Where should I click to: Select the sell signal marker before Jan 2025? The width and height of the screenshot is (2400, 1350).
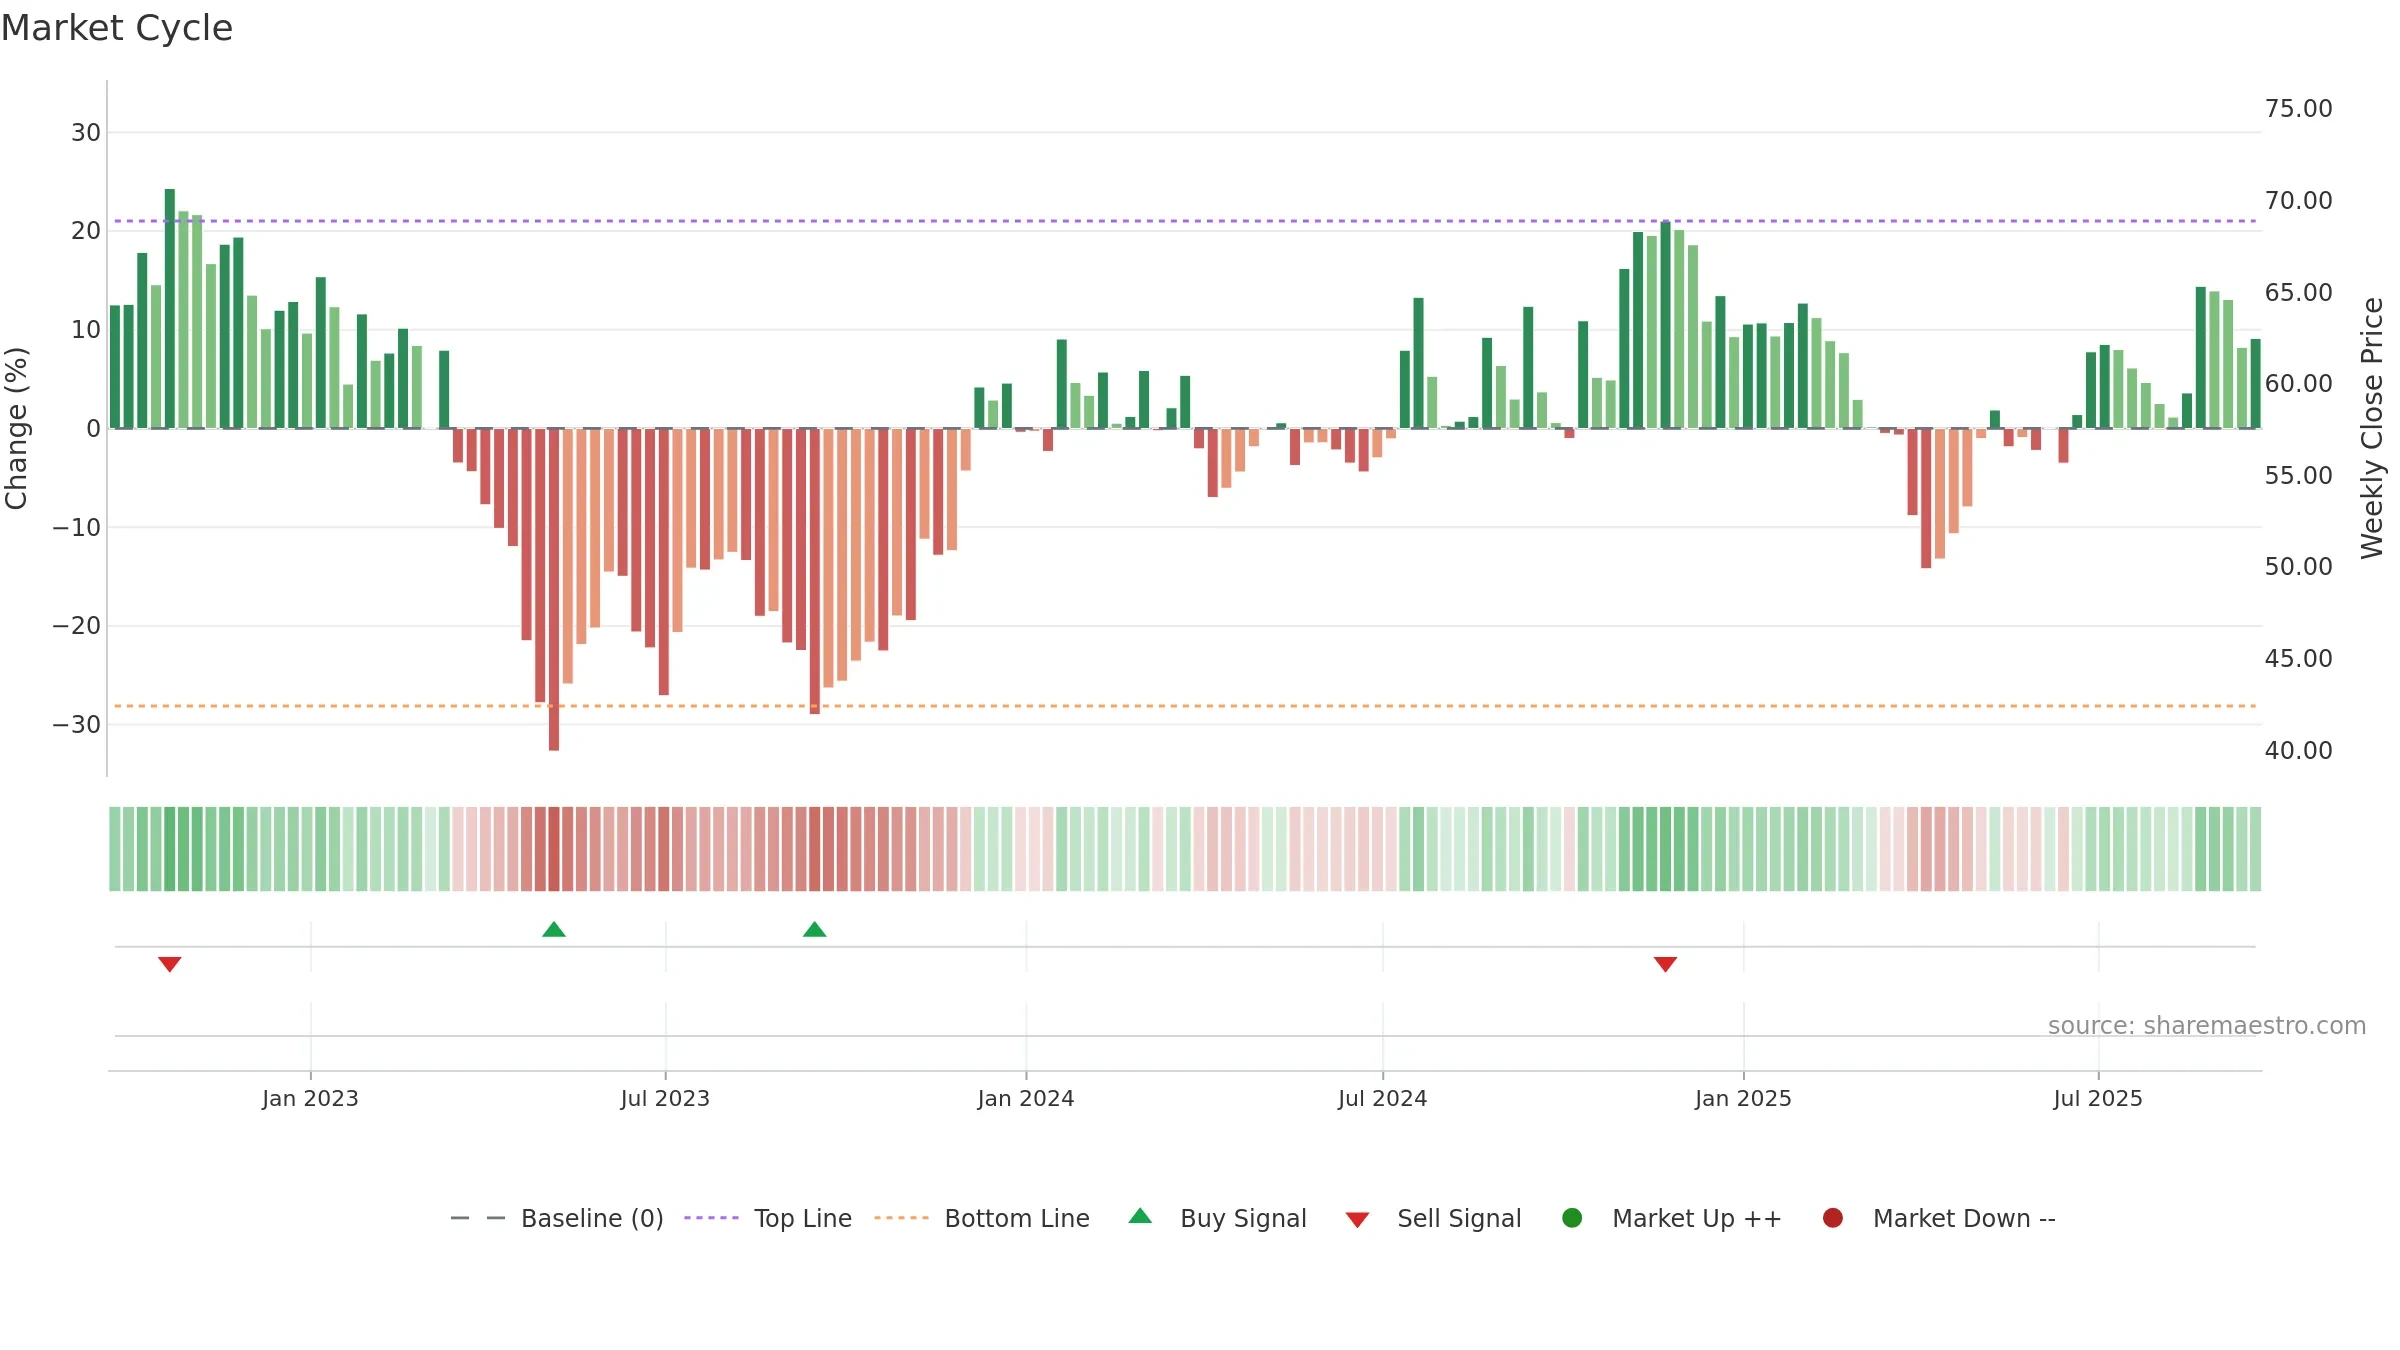point(1665,964)
